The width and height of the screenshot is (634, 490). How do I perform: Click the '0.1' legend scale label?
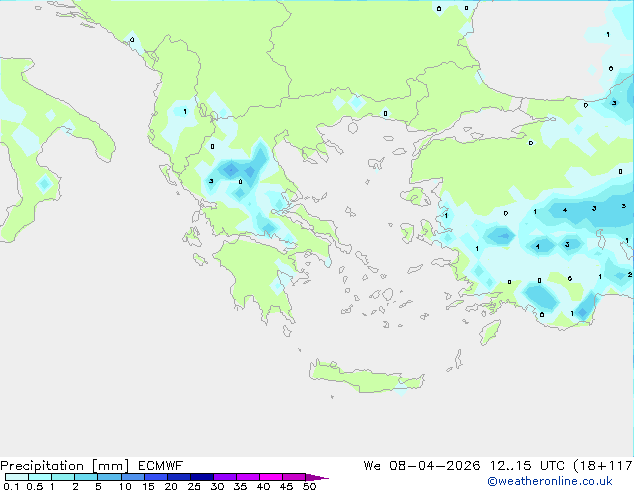coord(11,486)
